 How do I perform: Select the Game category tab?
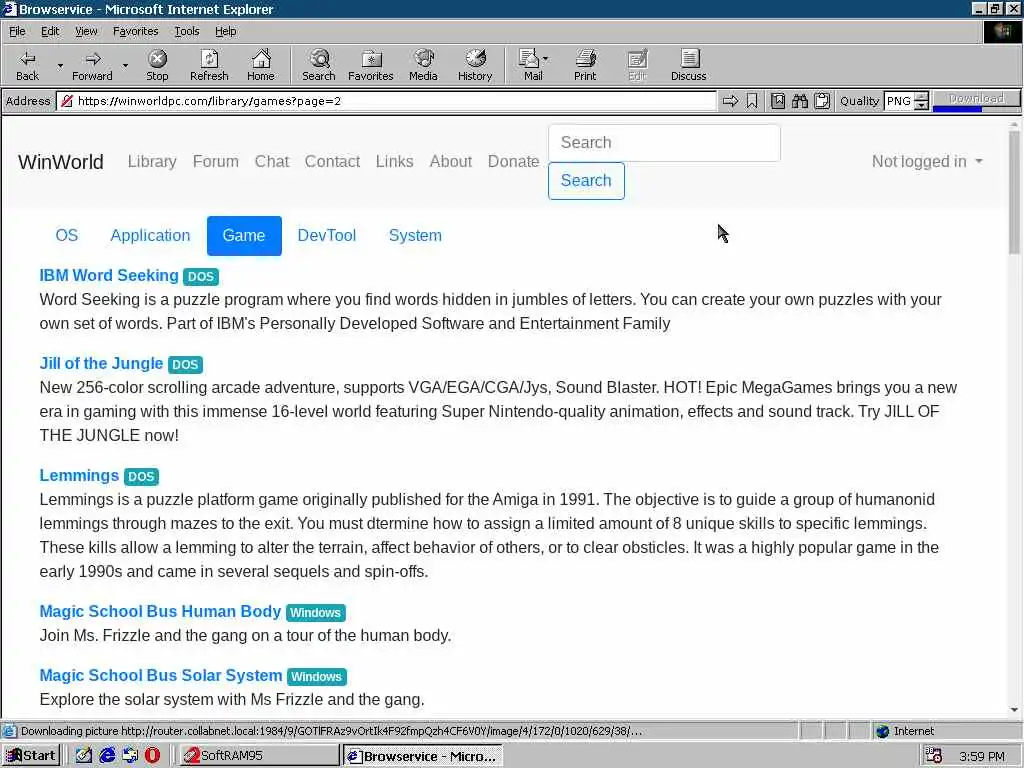click(x=244, y=236)
